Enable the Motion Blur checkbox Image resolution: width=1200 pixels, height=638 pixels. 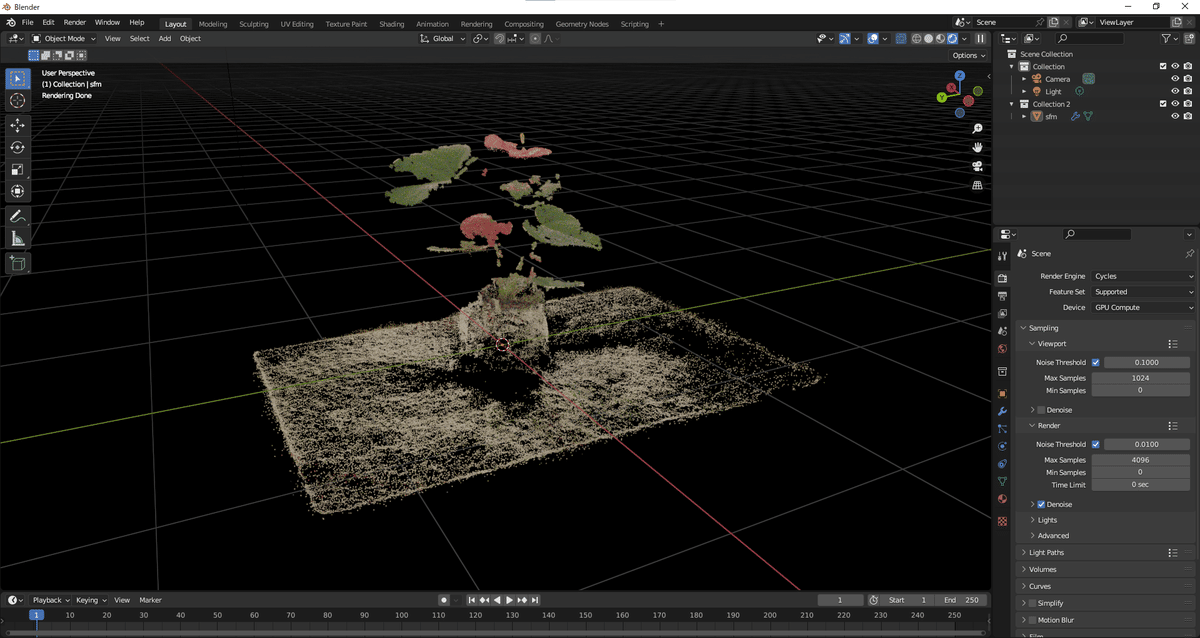(x=1032, y=620)
